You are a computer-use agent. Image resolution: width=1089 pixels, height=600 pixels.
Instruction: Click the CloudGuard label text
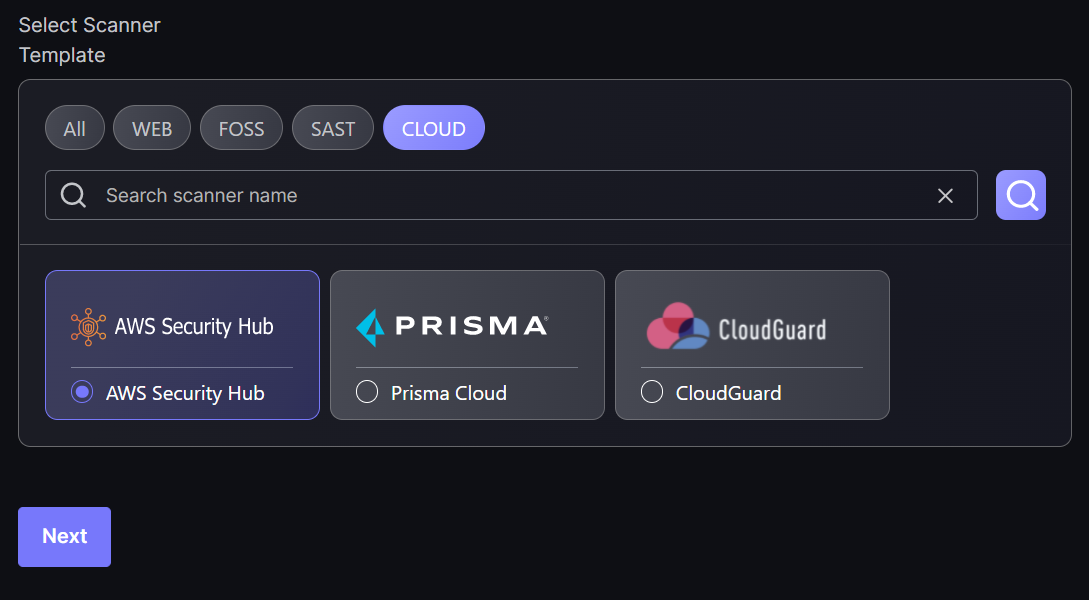click(729, 393)
